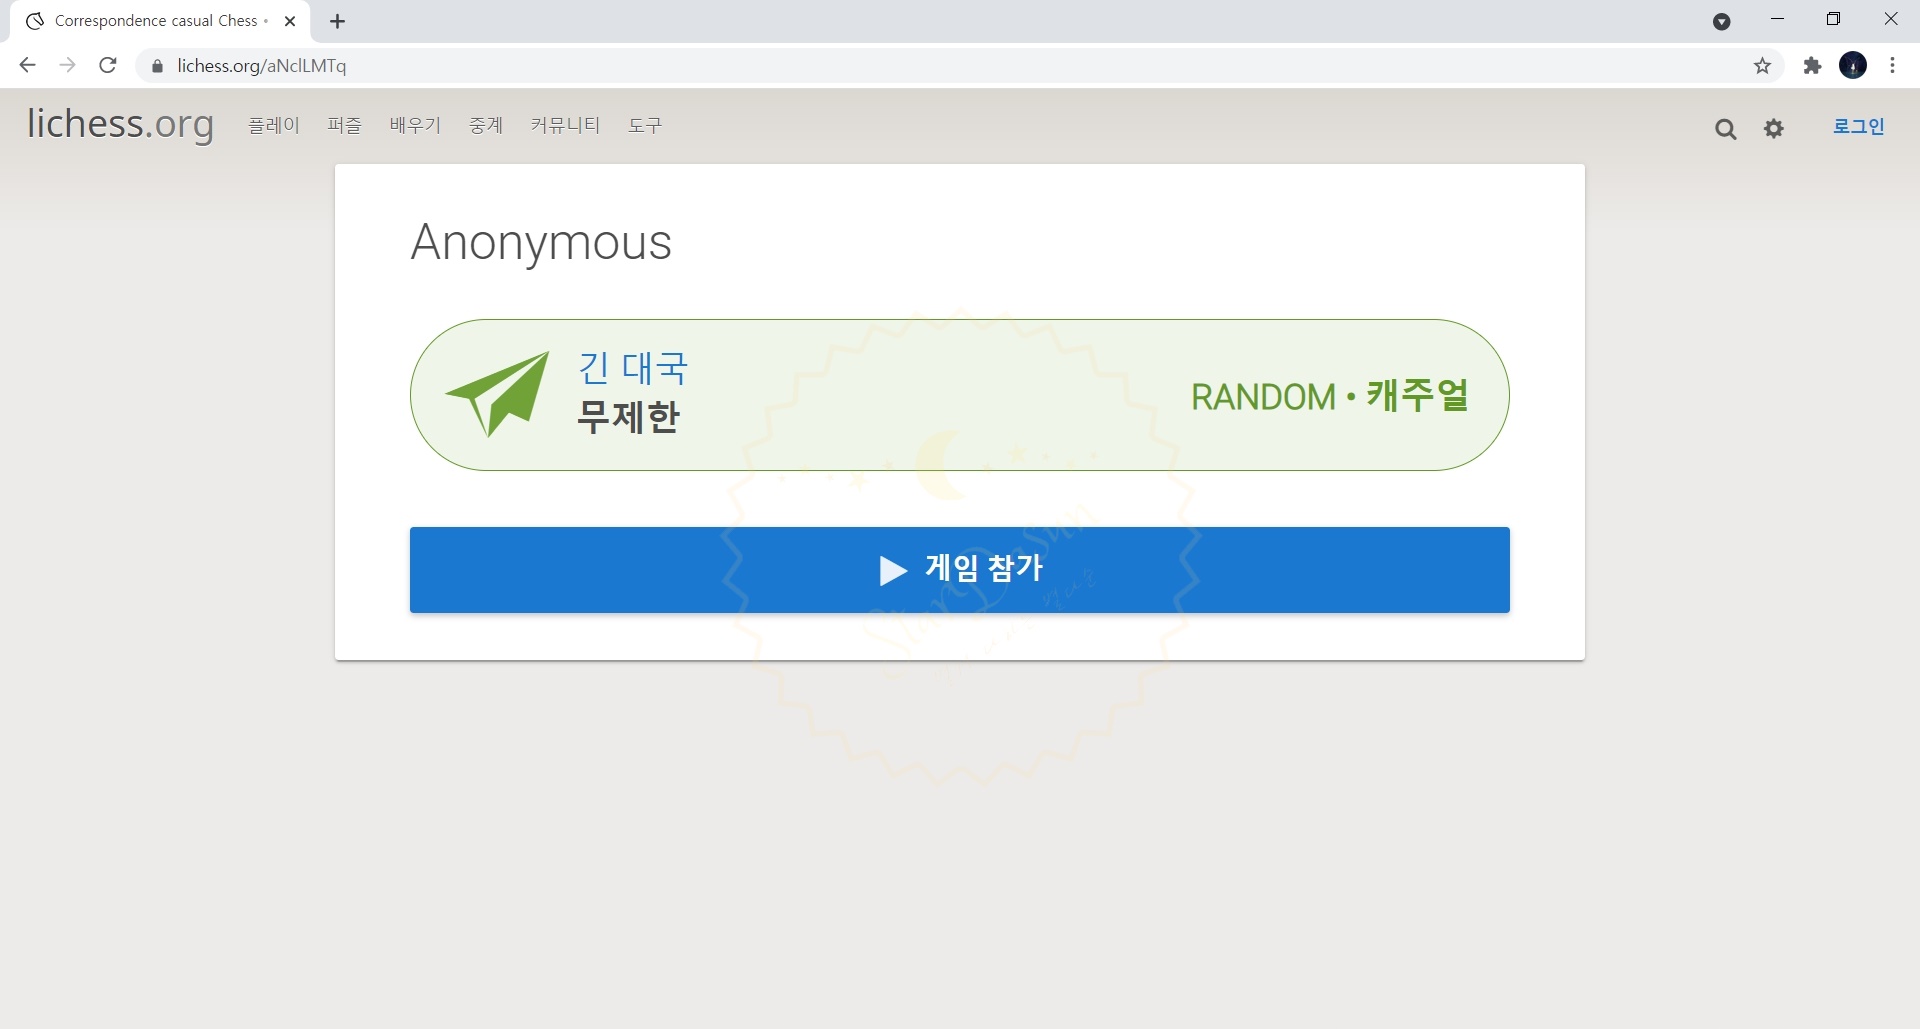Open a new browser tab

pos(338,21)
